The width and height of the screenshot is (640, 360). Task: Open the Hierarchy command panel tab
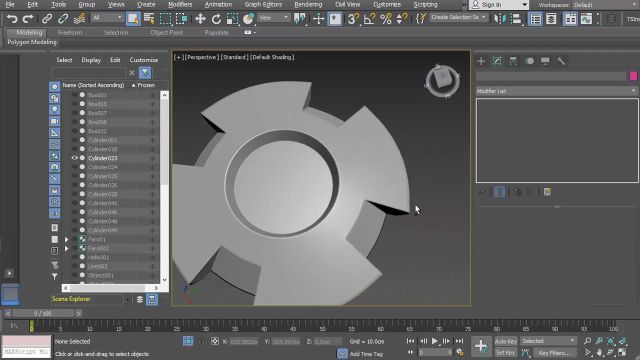point(513,61)
